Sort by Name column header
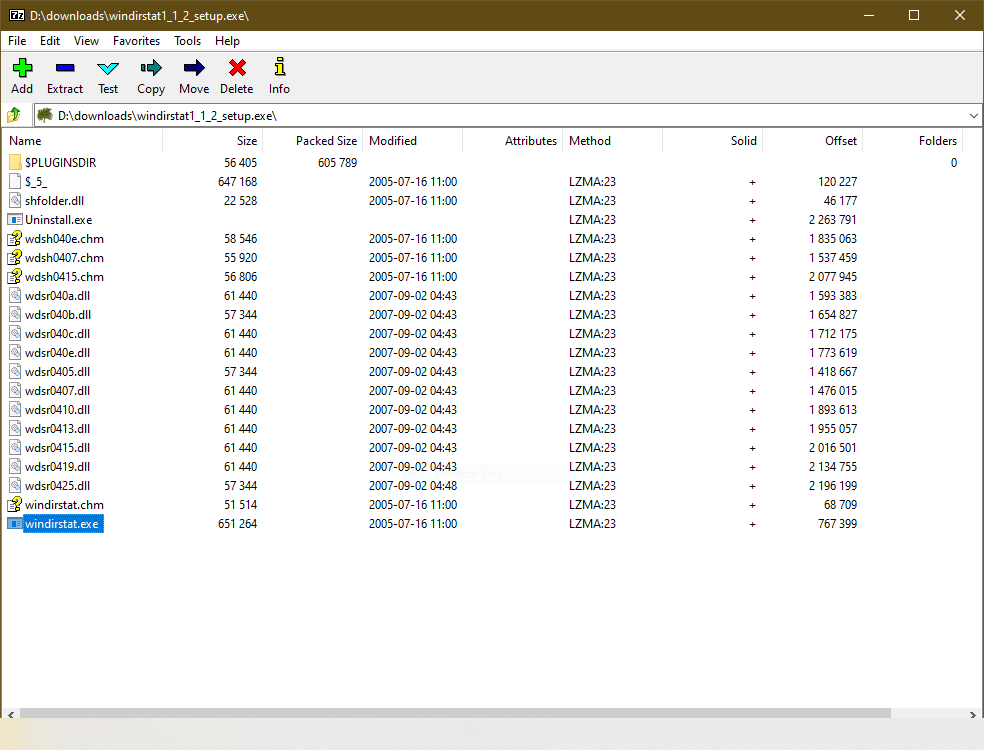 pos(82,141)
